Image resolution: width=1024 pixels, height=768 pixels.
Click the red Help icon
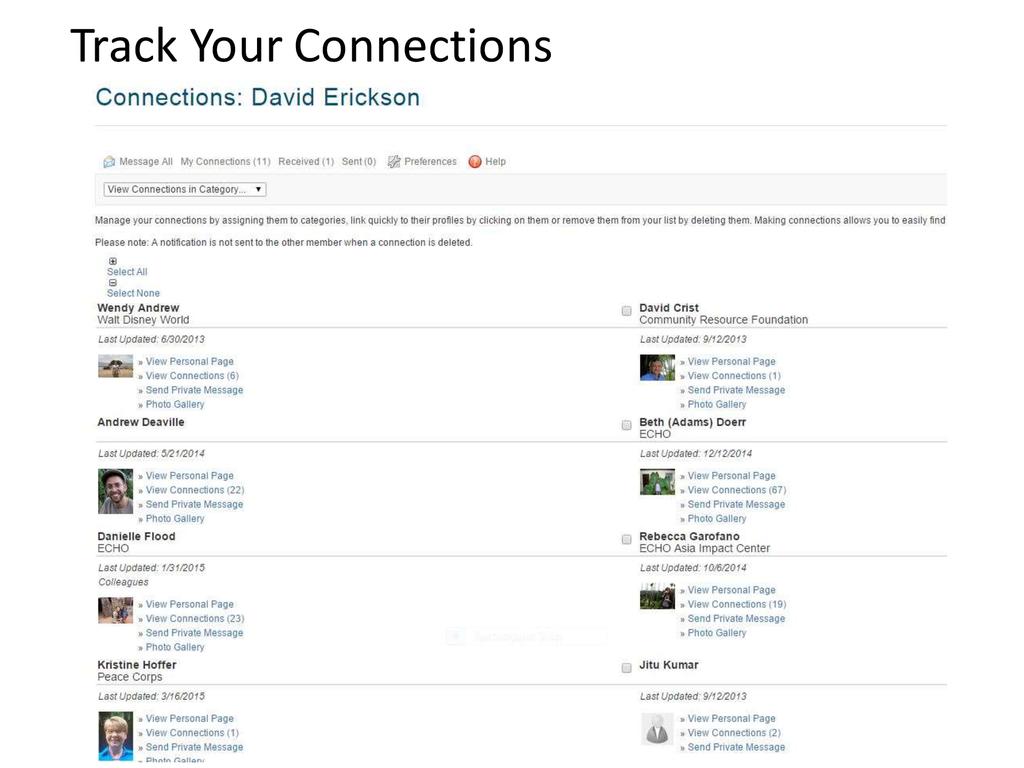(x=475, y=162)
